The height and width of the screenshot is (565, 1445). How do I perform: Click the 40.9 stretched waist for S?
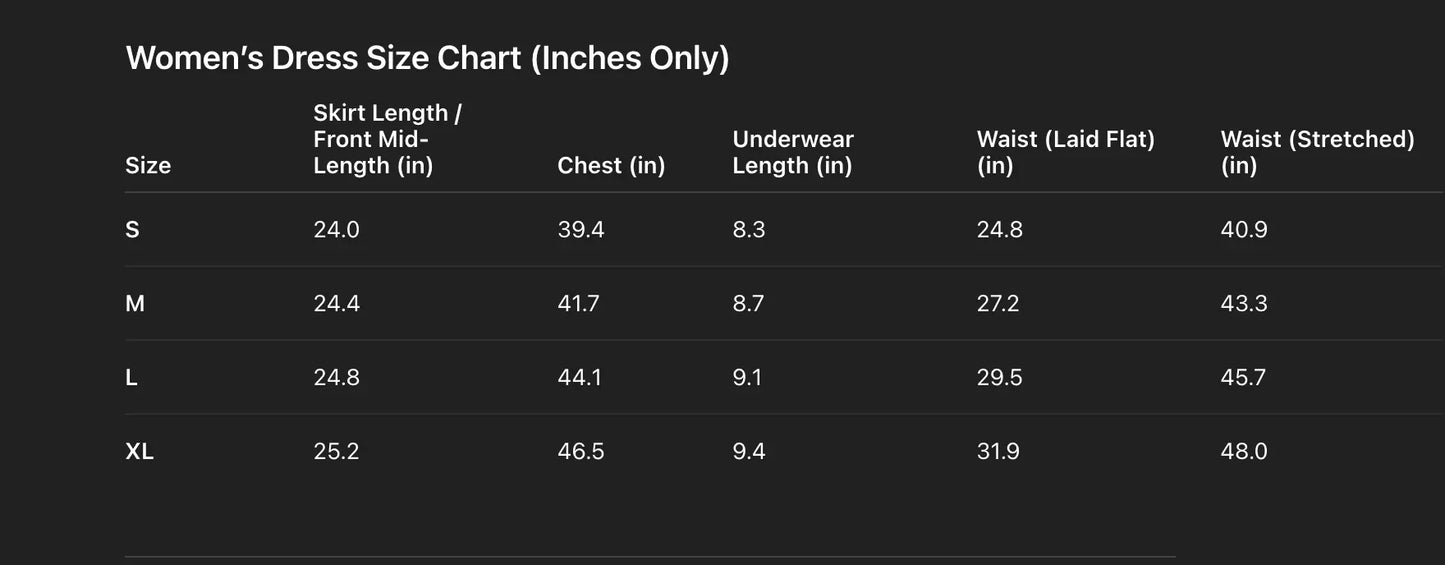(1244, 229)
